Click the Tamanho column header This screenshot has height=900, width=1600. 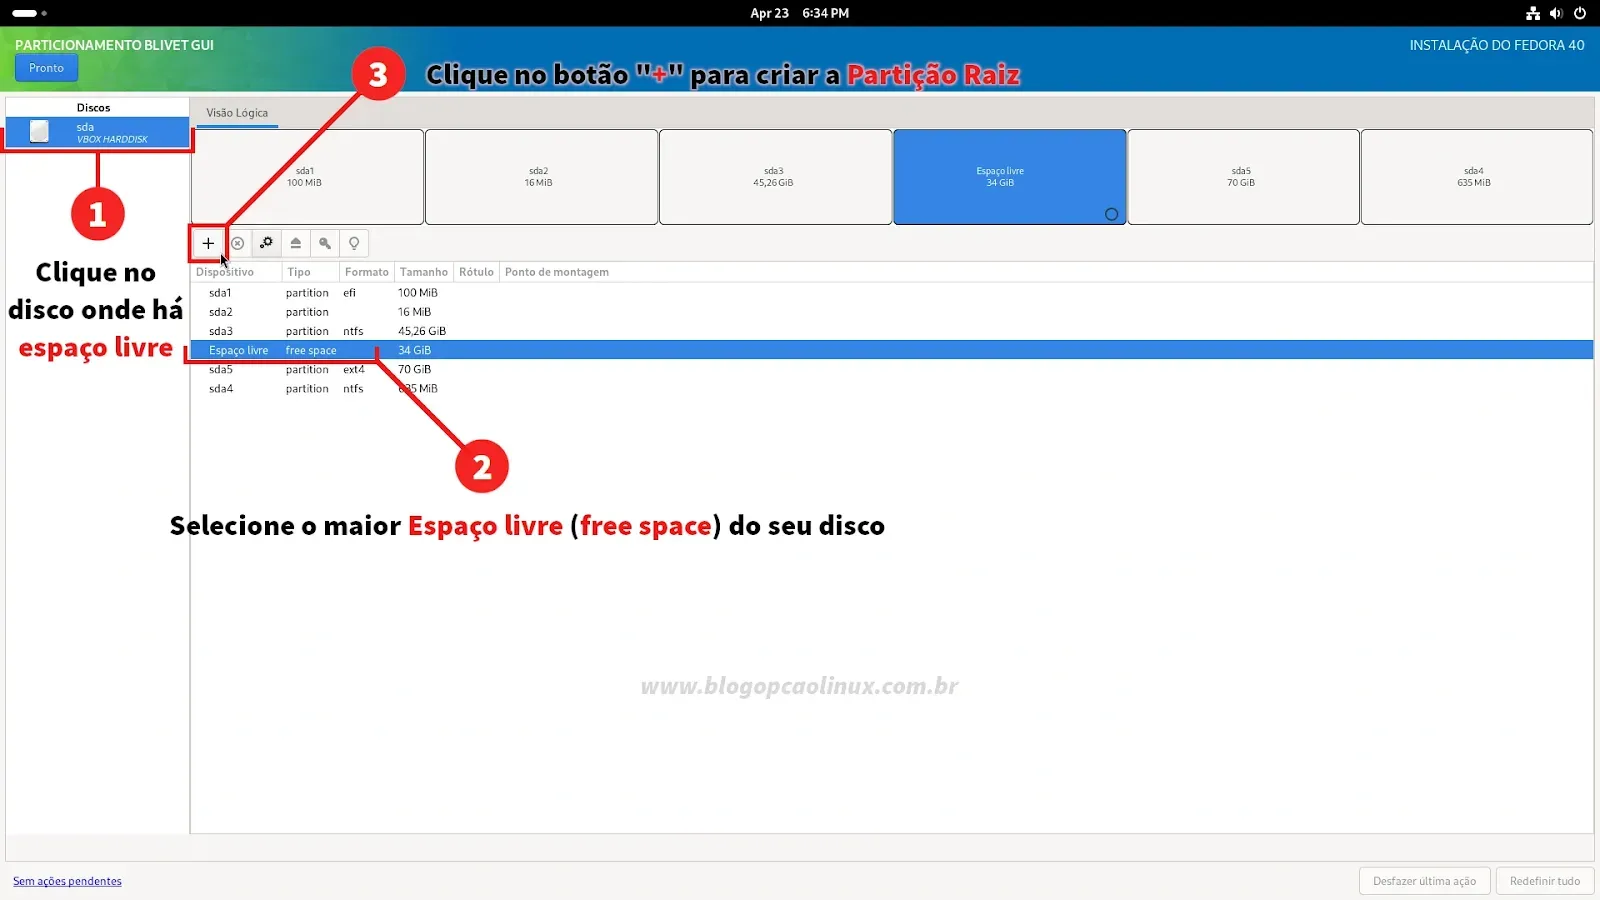(424, 272)
